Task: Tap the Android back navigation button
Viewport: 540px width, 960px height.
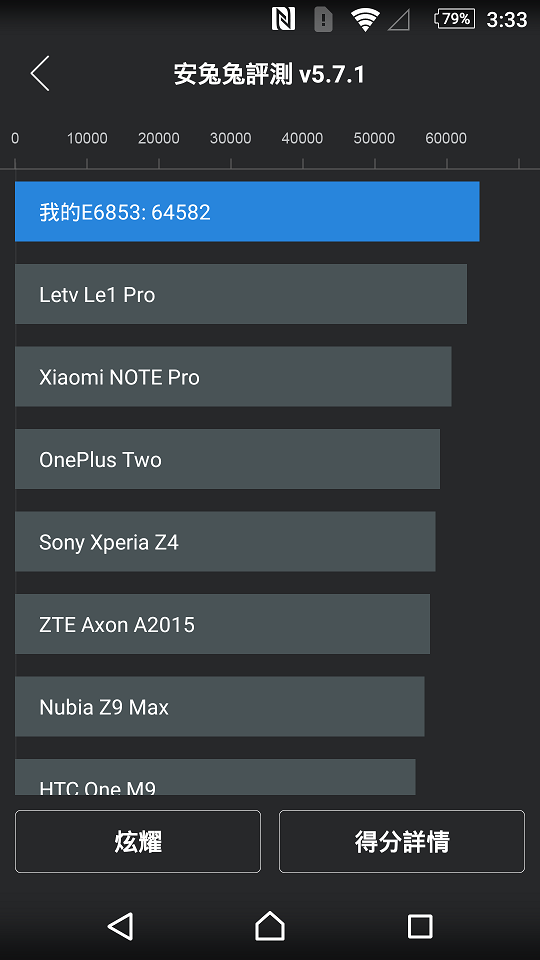Action: [x=121, y=926]
